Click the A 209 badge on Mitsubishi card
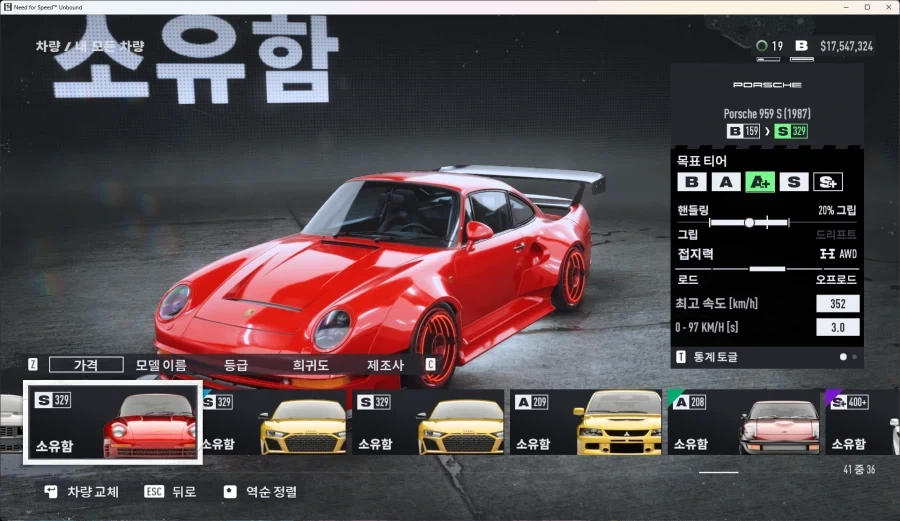 tap(532, 402)
